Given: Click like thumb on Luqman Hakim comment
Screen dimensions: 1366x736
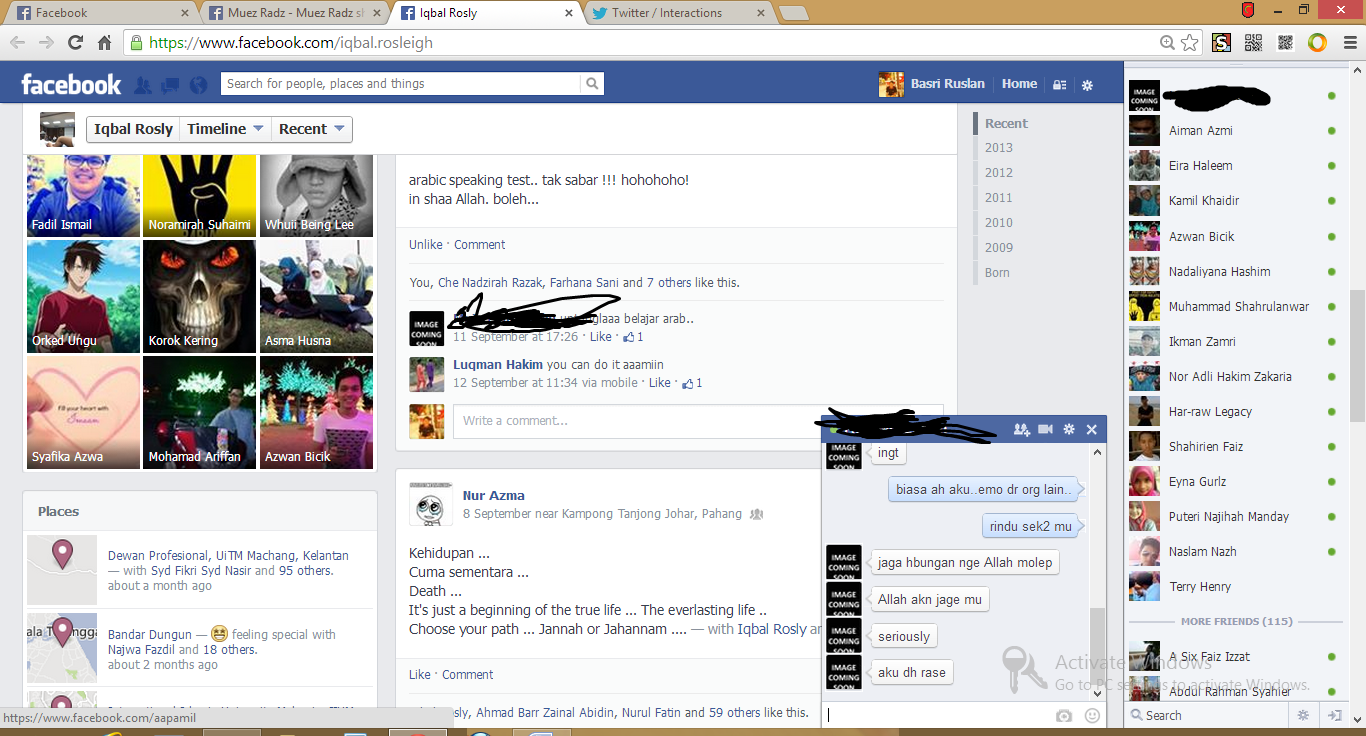Looking at the screenshot, I should coord(687,383).
